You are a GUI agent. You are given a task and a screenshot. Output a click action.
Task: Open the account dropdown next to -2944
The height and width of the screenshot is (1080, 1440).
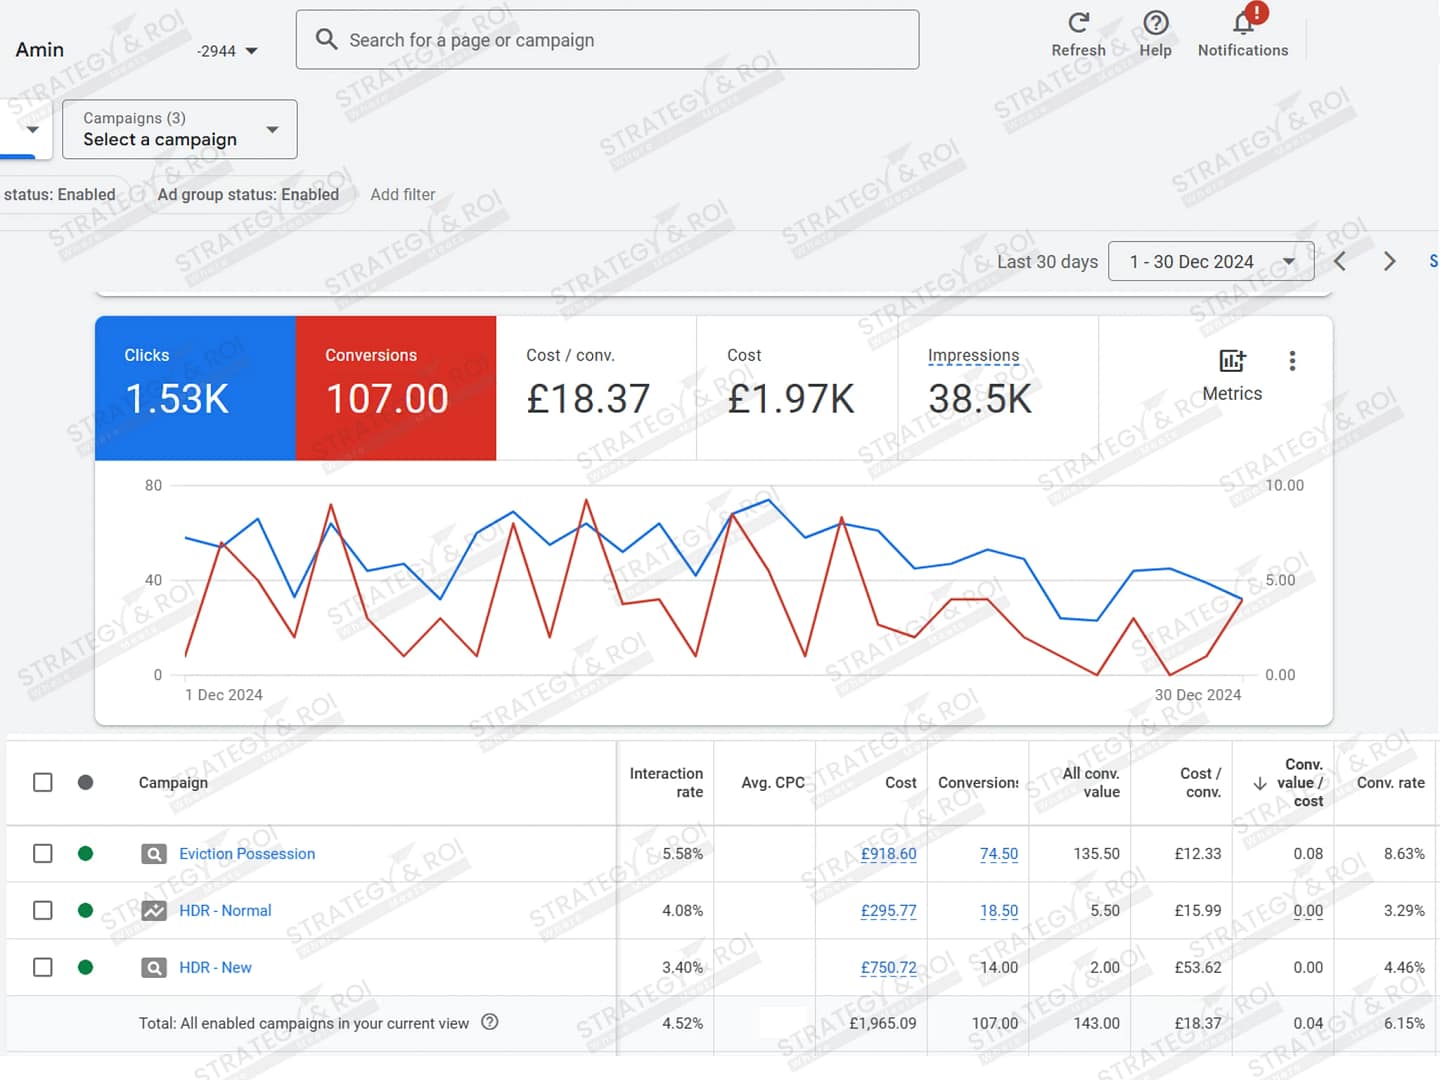coord(251,51)
